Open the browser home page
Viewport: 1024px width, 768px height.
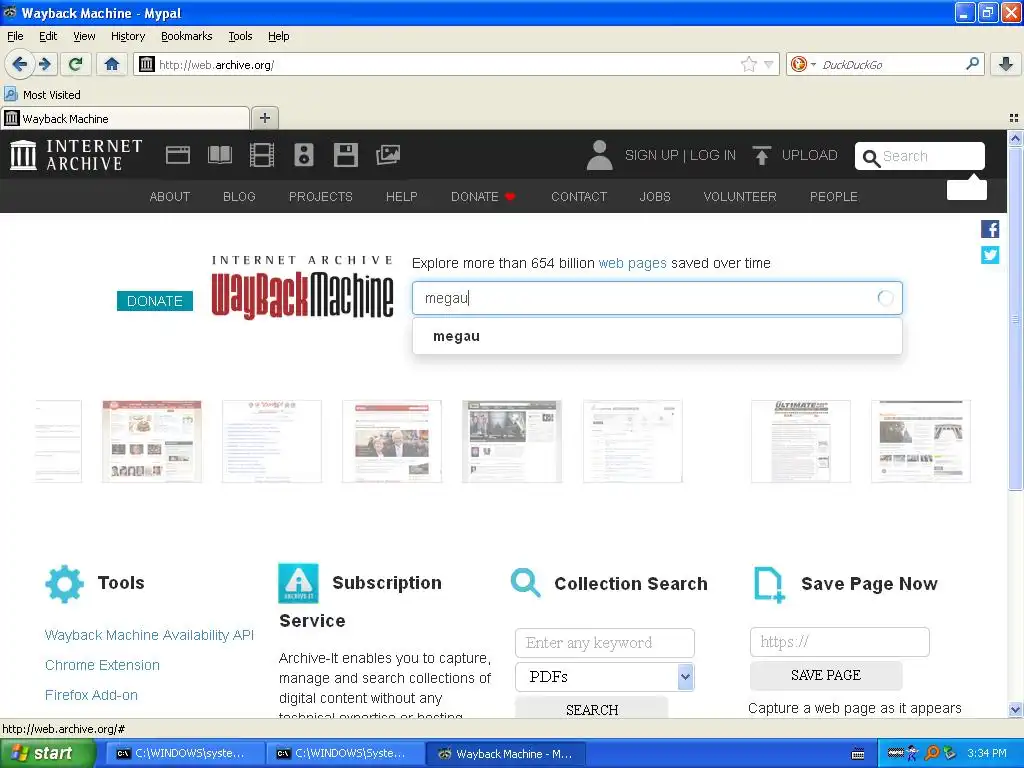[x=112, y=64]
